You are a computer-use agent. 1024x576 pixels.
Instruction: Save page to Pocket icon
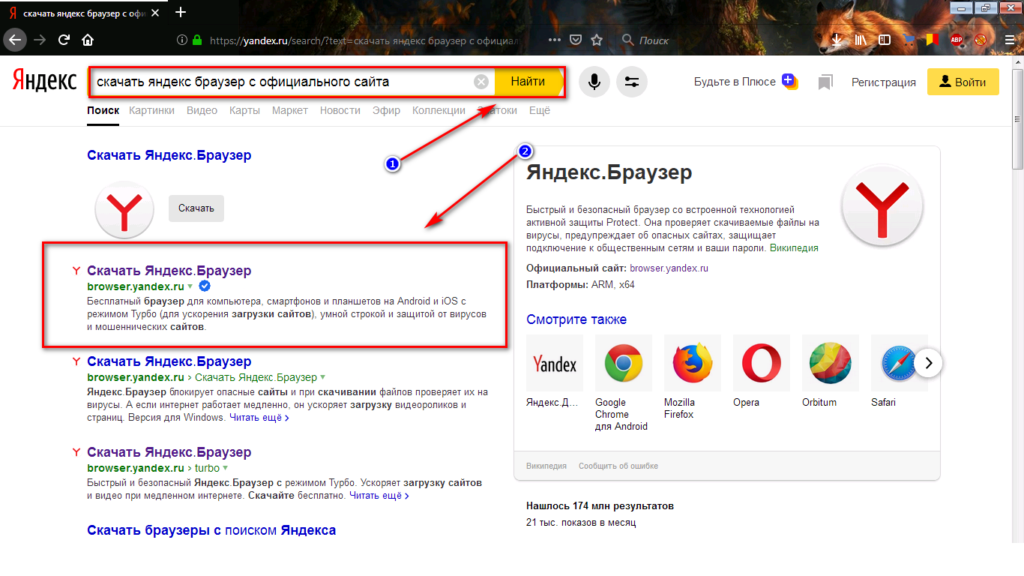(x=575, y=40)
